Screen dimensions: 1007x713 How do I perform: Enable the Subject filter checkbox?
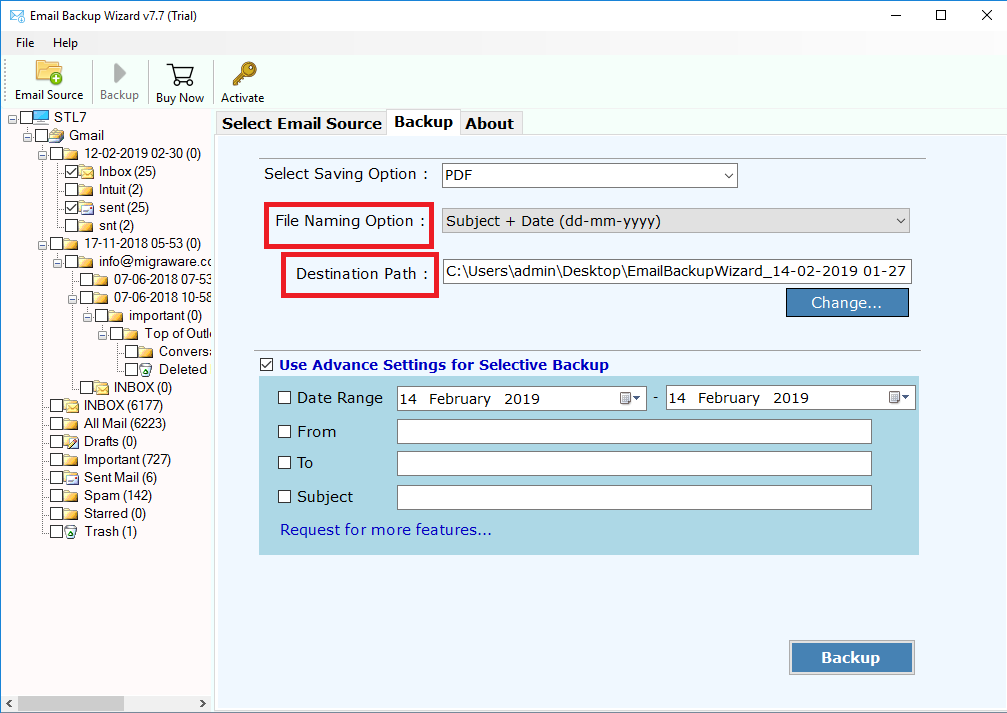[285, 497]
